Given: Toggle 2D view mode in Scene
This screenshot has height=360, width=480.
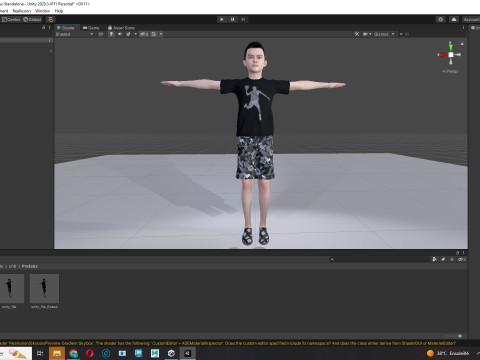Looking at the screenshot, I should pyautogui.click(x=100, y=34).
